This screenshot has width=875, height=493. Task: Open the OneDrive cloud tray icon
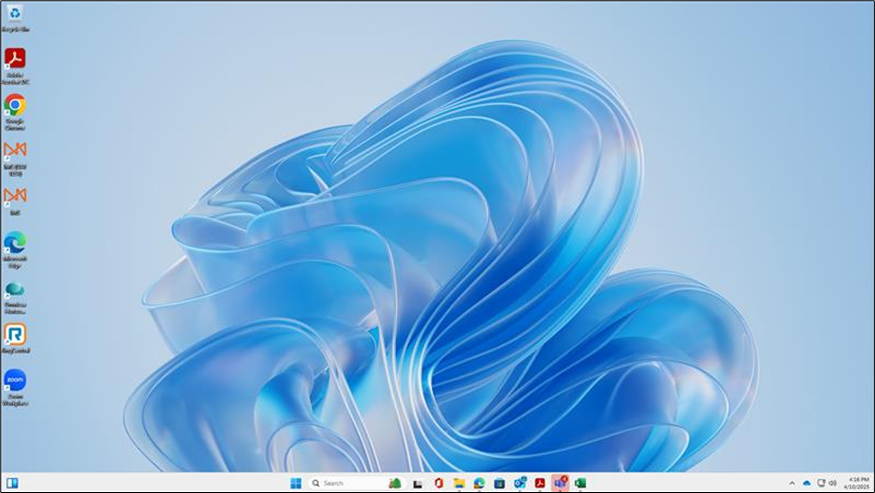tap(807, 483)
